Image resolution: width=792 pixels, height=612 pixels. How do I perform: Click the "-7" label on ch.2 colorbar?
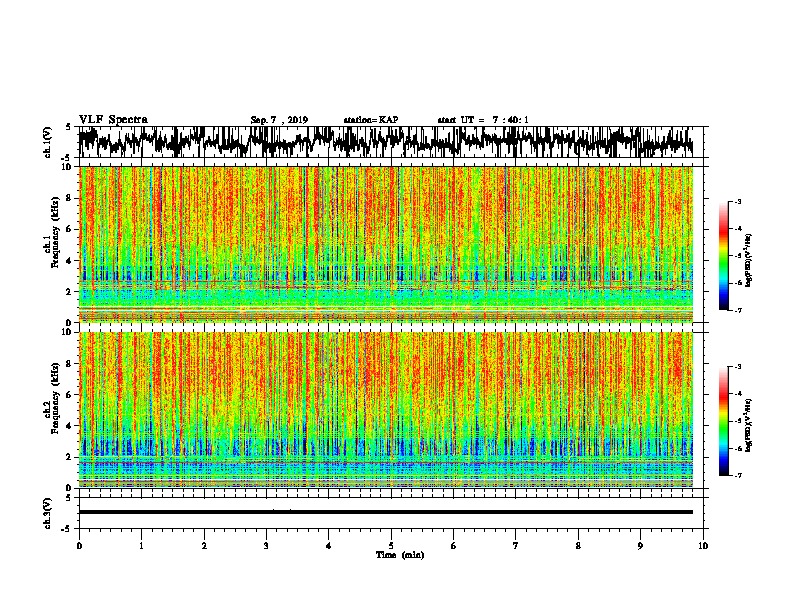pyautogui.click(x=737, y=475)
